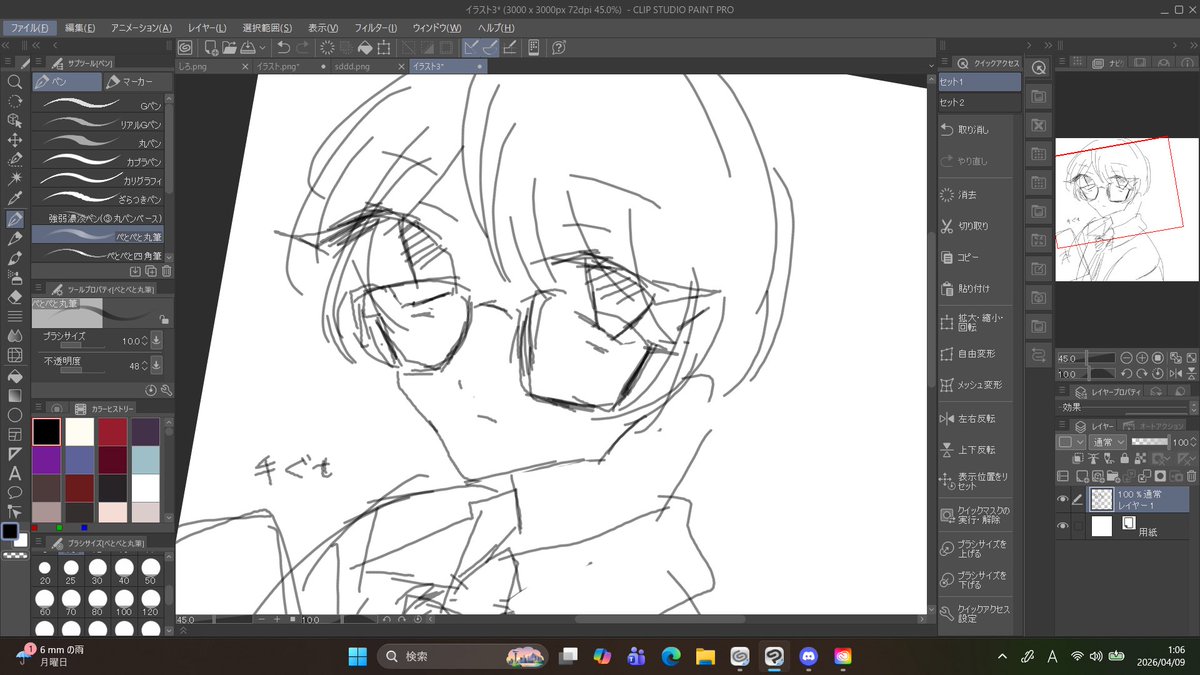Screen dimensions: 1200x675
Task: Hide the 用紙 paper layer eye icon
Action: tap(1062, 526)
